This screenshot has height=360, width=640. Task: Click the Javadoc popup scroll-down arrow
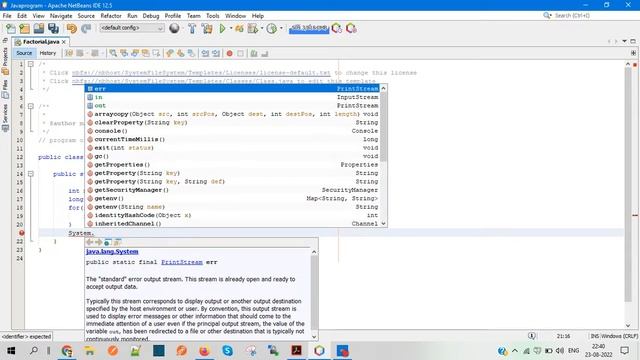(x=314, y=337)
